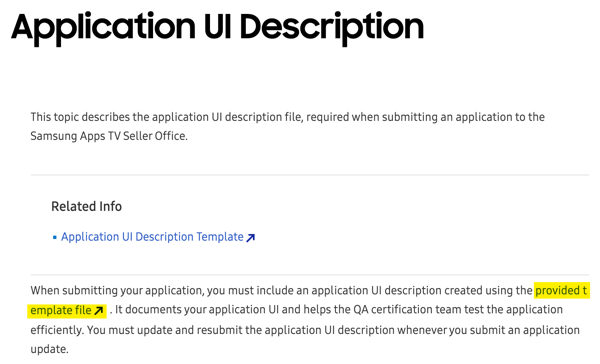
Task: Click the highlighted "provided t" link text
Action: pyautogui.click(x=561, y=291)
